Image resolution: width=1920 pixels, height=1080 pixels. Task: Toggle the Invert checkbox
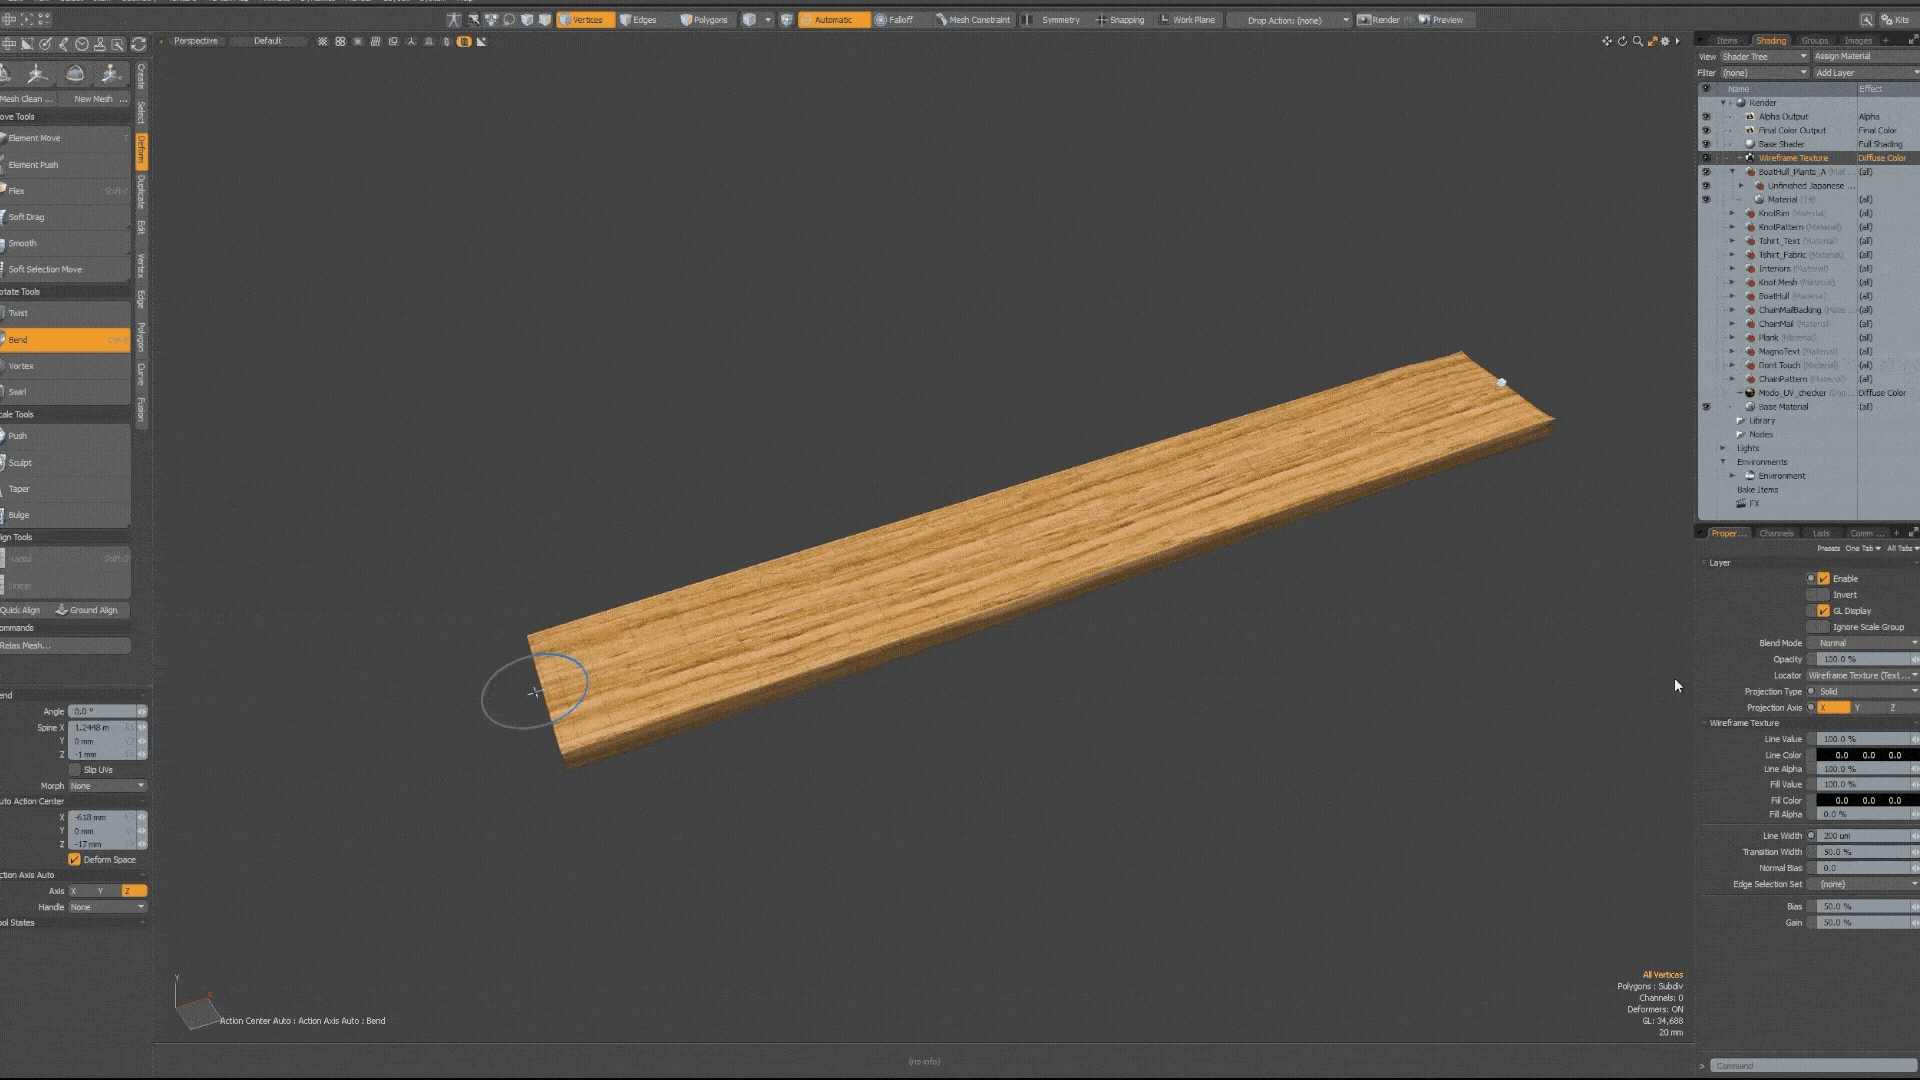pos(1823,595)
